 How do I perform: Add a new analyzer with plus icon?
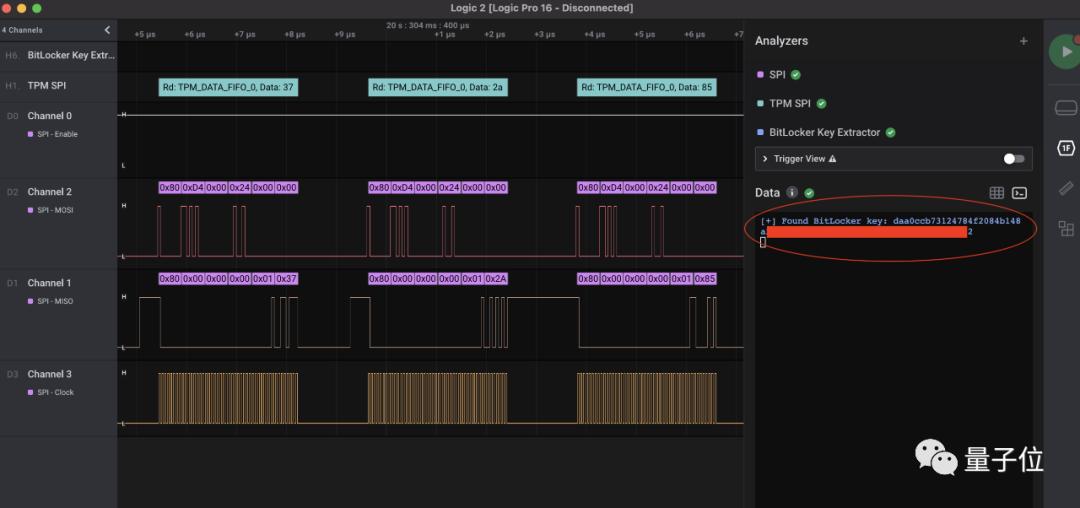coord(1023,41)
